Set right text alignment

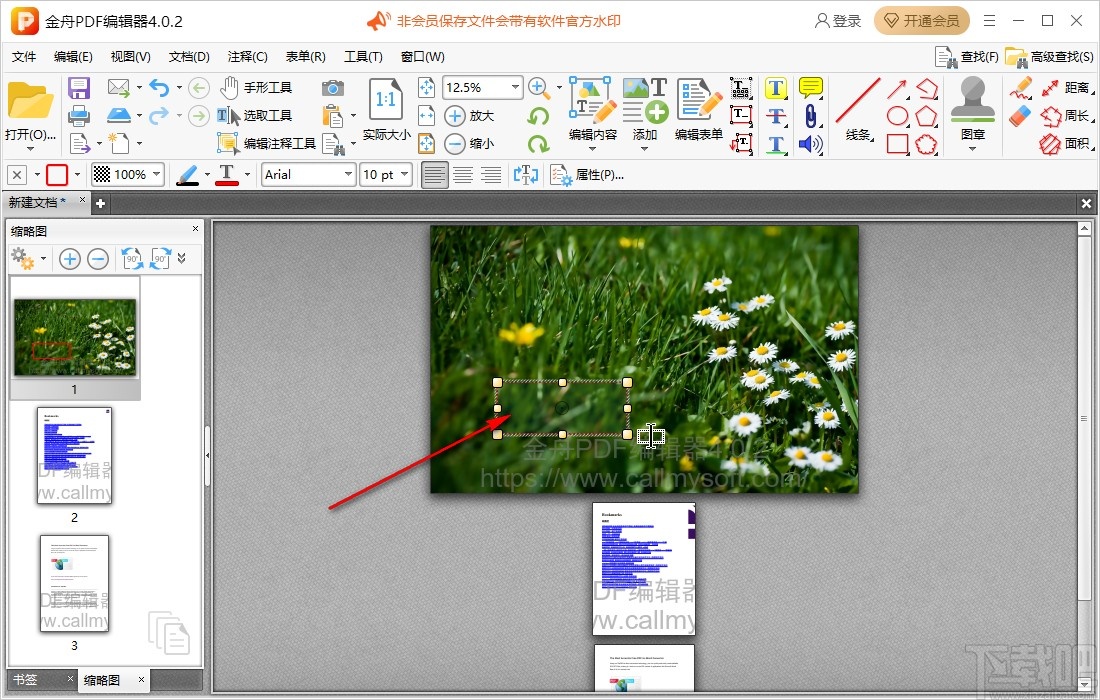[490, 175]
